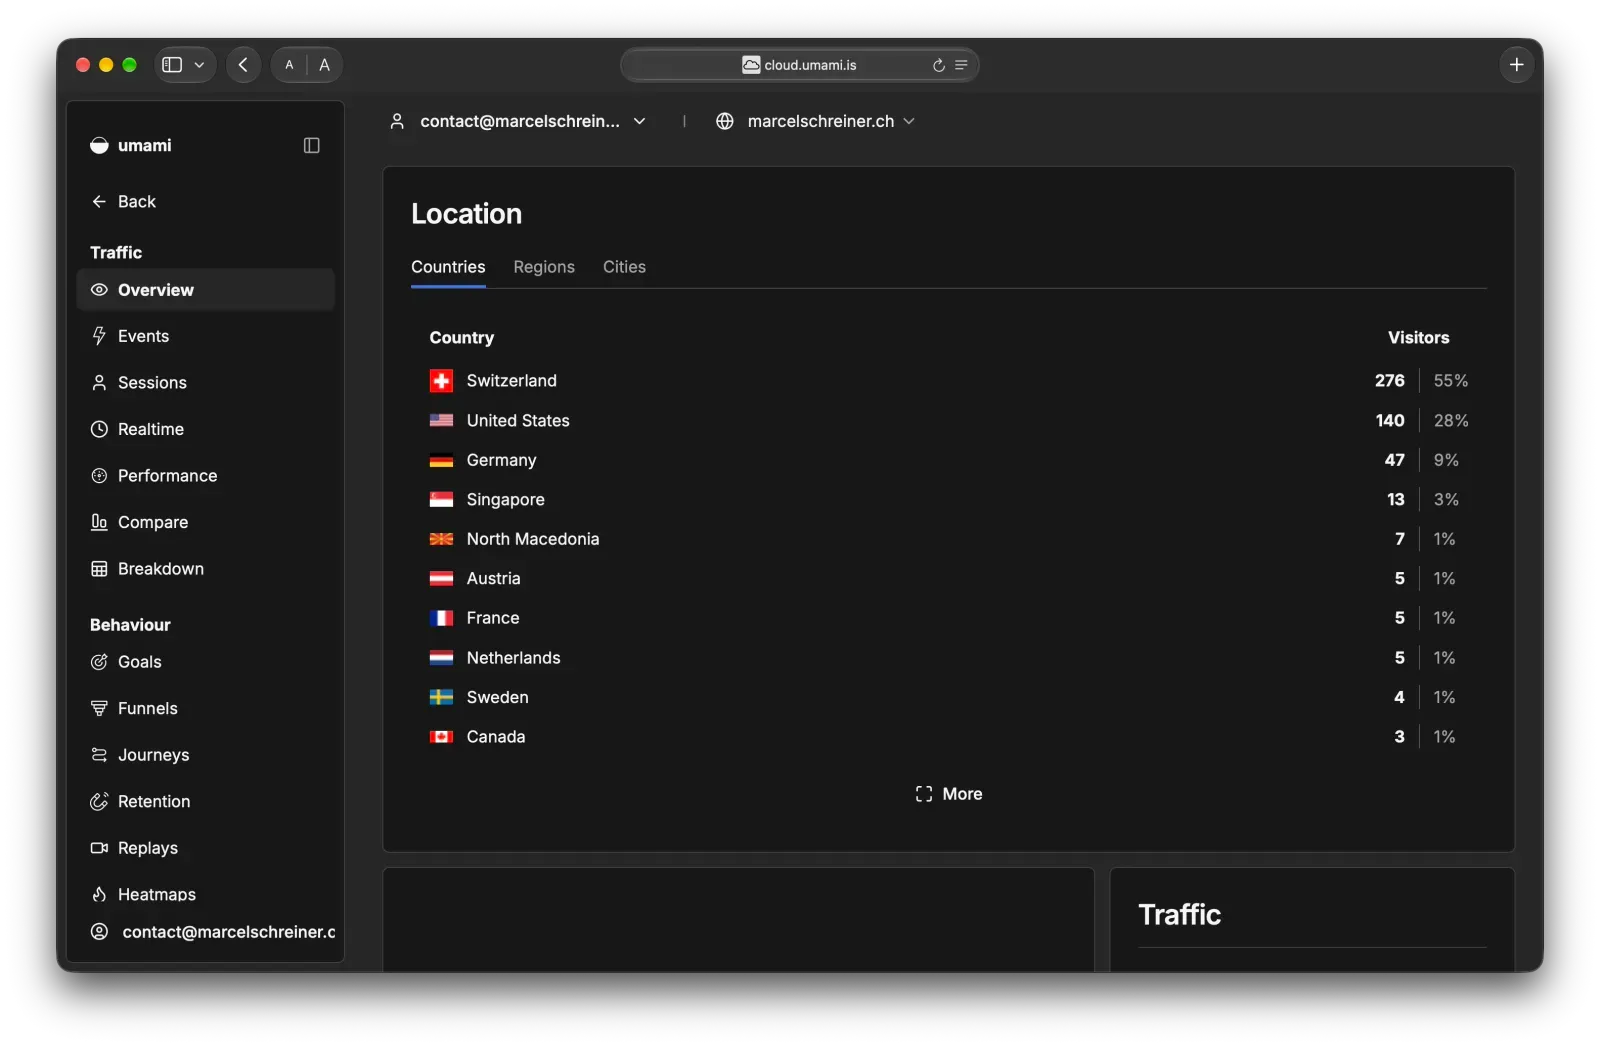Navigate back with the browser back button
This screenshot has height=1047, width=1600.
pyautogui.click(x=243, y=65)
